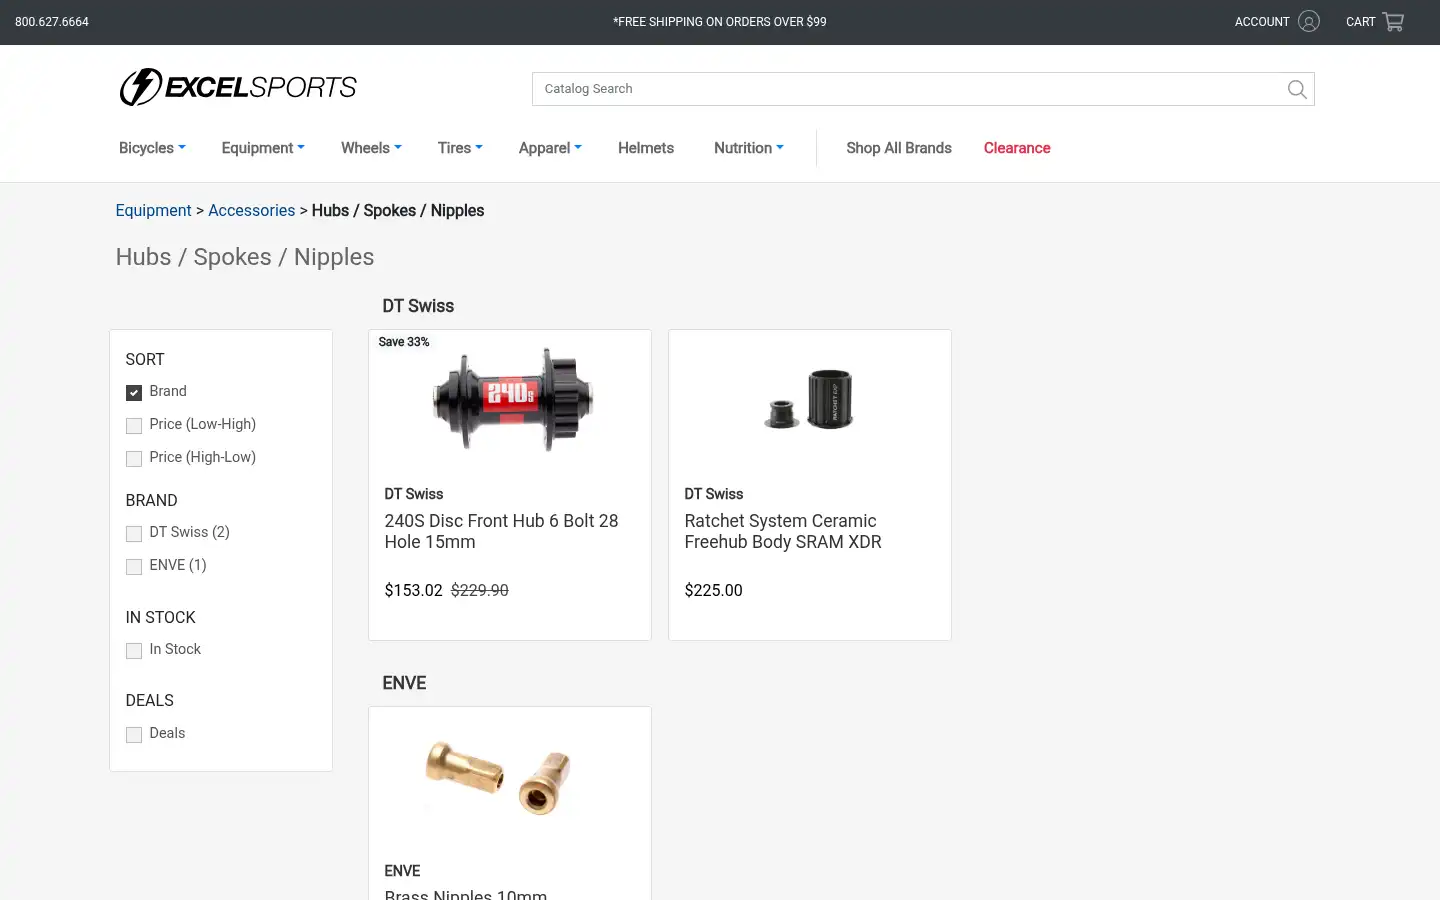The image size is (1440, 900).
Task: Click the ENVE brand label on nipples card
Action: pyautogui.click(x=402, y=871)
